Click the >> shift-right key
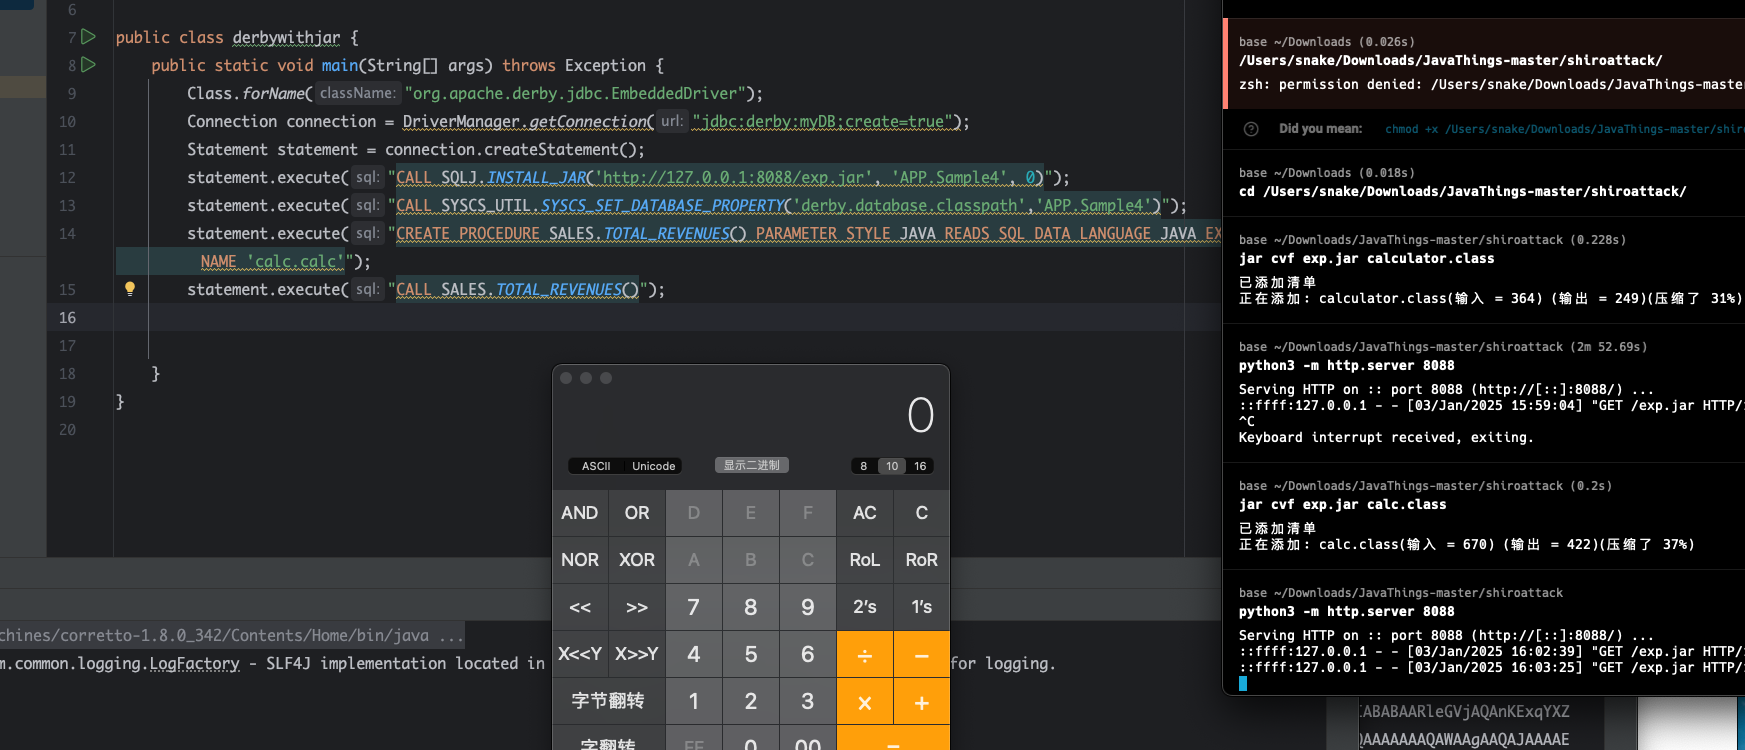The image size is (1745, 750). click(637, 607)
